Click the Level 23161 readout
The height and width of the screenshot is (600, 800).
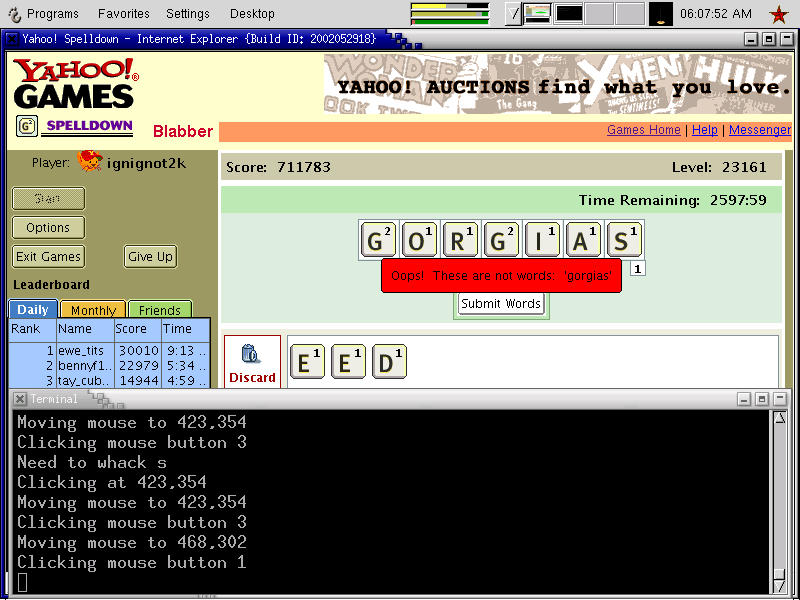click(719, 167)
